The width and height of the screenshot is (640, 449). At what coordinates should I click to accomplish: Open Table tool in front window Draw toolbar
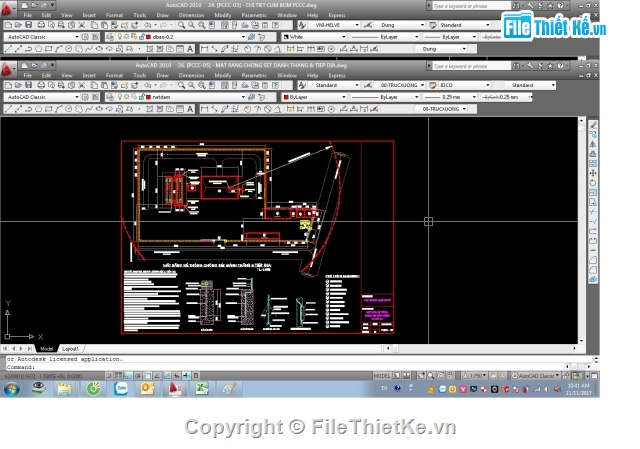tap(180, 109)
